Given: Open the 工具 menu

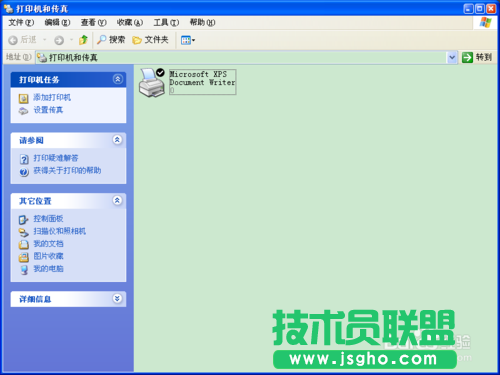Looking at the screenshot, I should (x=166, y=22).
